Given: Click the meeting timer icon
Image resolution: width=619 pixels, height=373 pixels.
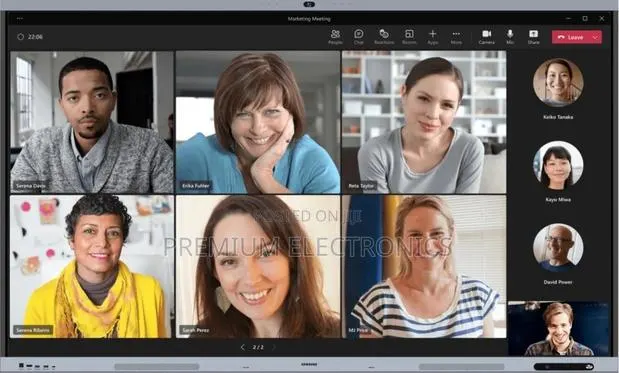Looking at the screenshot, I should [x=21, y=37].
